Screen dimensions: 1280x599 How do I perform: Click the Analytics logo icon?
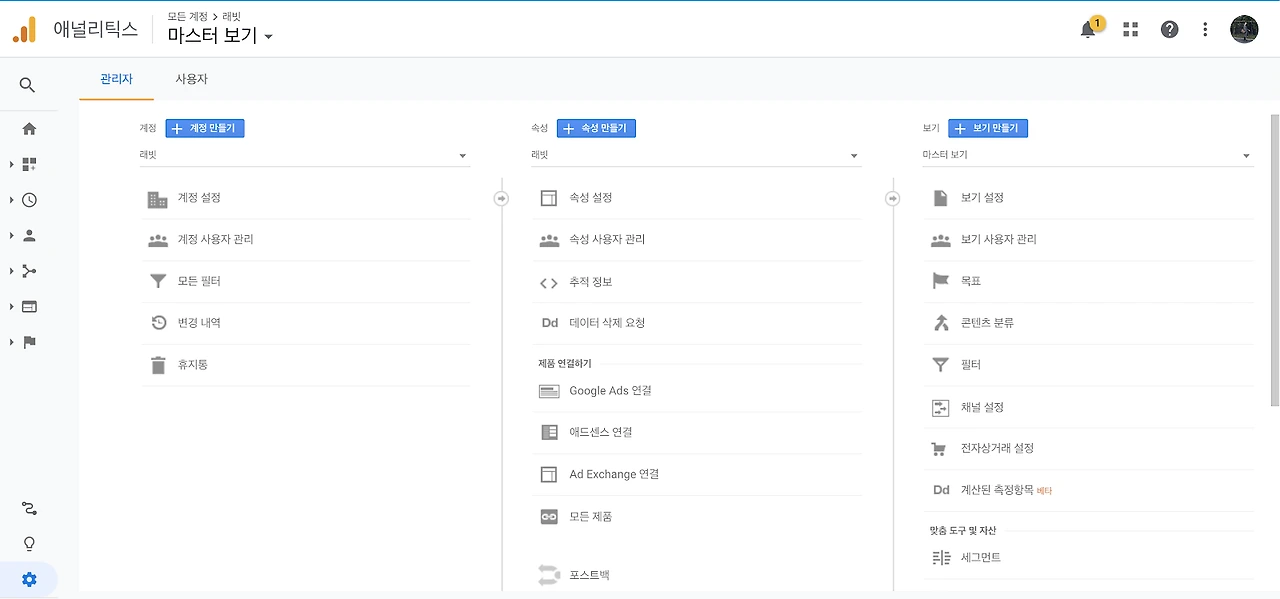[x=24, y=30]
